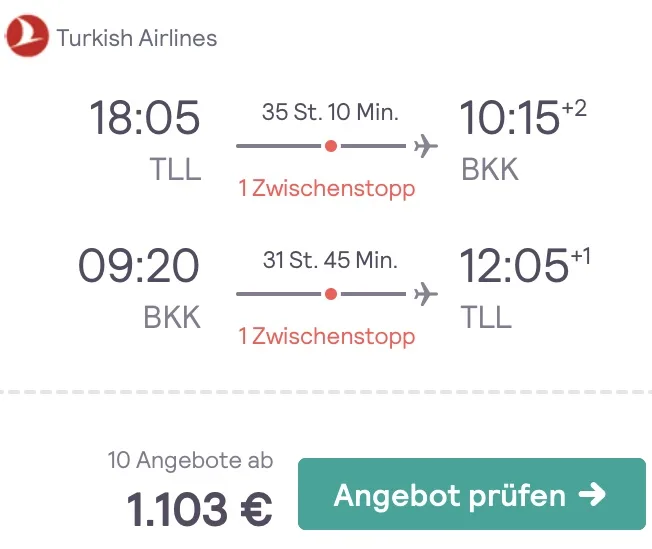Click the 31 St. 45 Min. duration

[x=330, y=260]
